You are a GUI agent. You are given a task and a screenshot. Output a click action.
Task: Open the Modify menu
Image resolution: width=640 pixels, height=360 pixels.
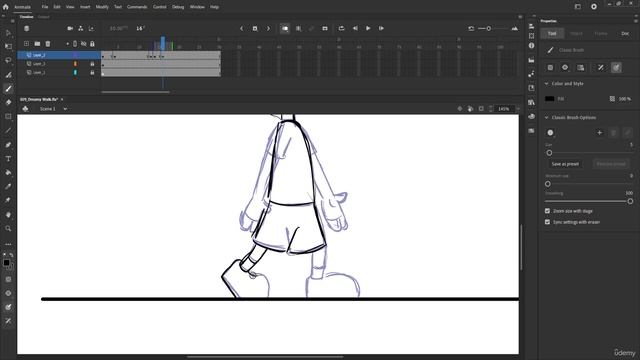pyautogui.click(x=102, y=7)
